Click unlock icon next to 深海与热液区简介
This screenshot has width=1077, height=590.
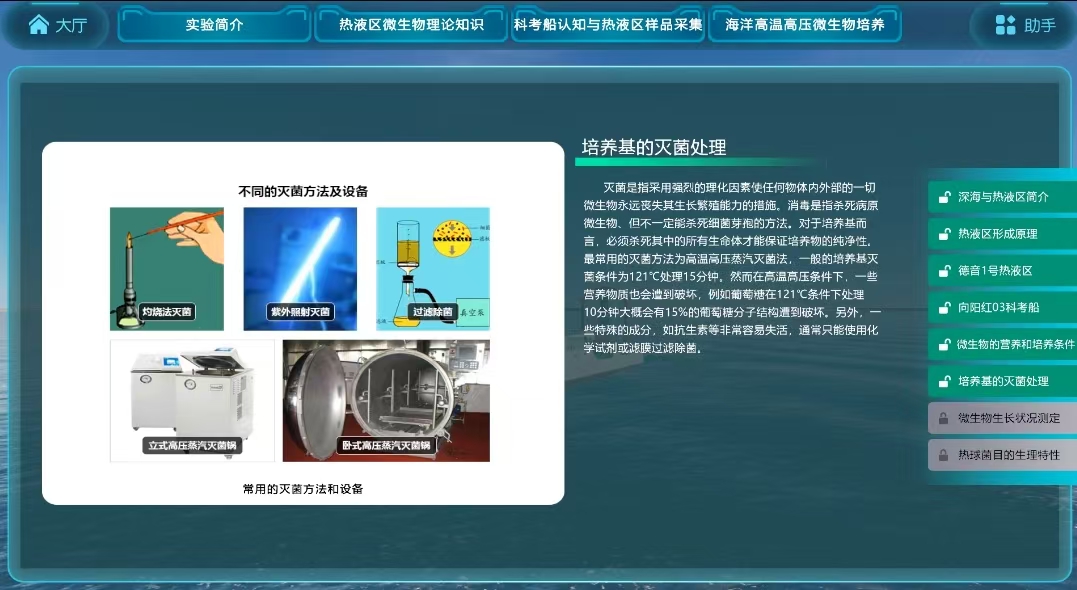(x=943, y=197)
